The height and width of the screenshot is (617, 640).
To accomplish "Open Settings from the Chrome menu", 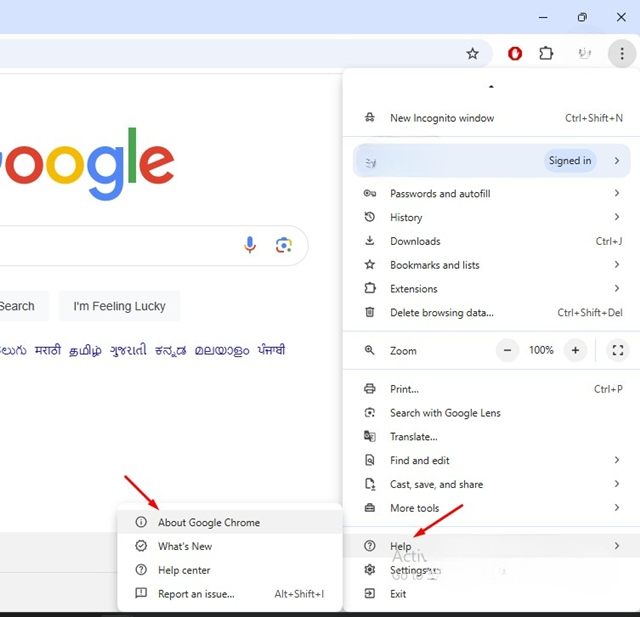I will click(491, 570).
